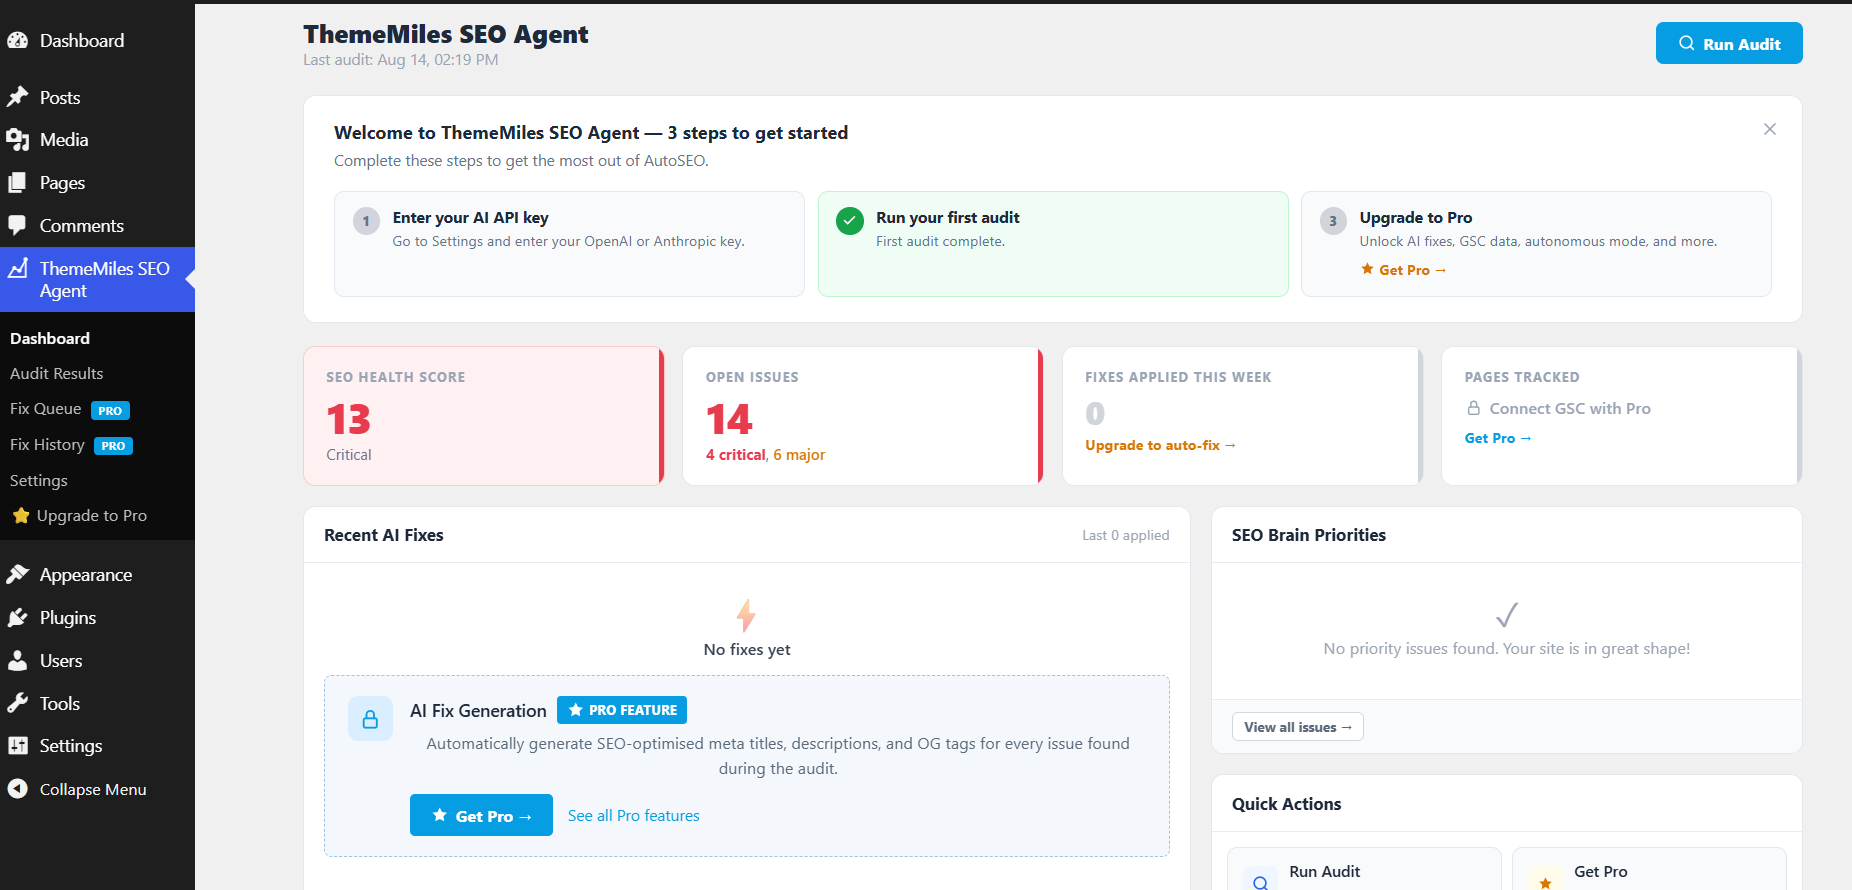Click the Appearance paintbrush icon
1852x890 pixels.
(x=17, y=574)
